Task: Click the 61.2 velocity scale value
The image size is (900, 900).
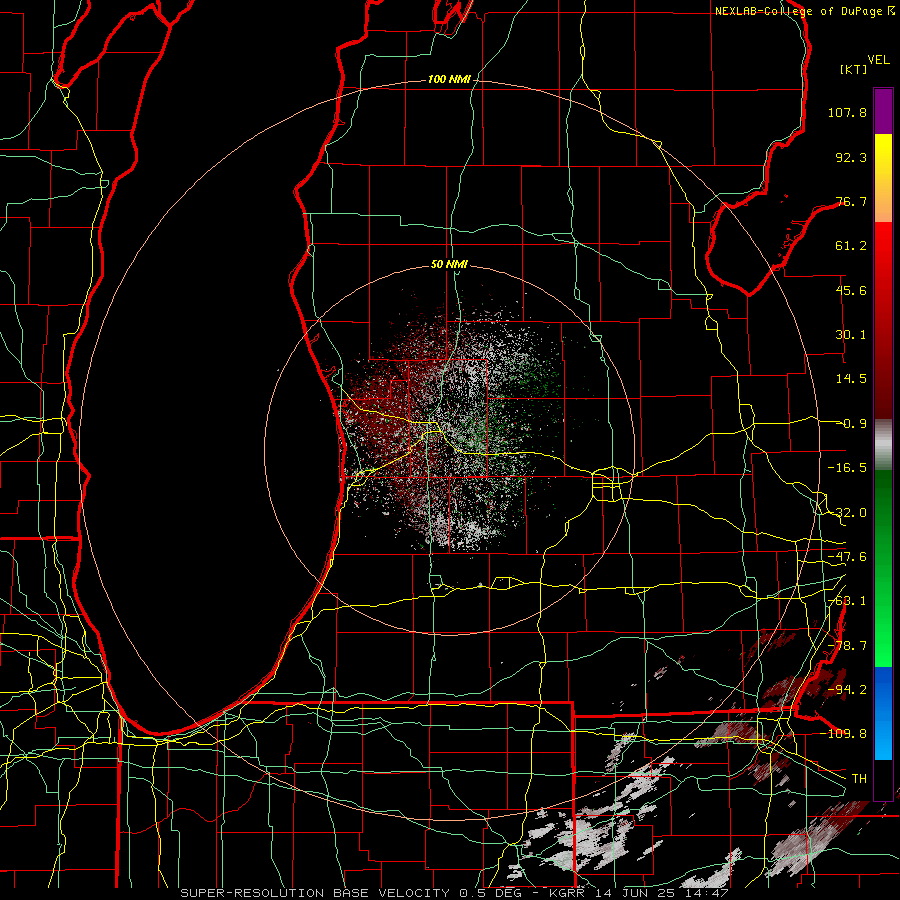Action: tap(851, 246)
